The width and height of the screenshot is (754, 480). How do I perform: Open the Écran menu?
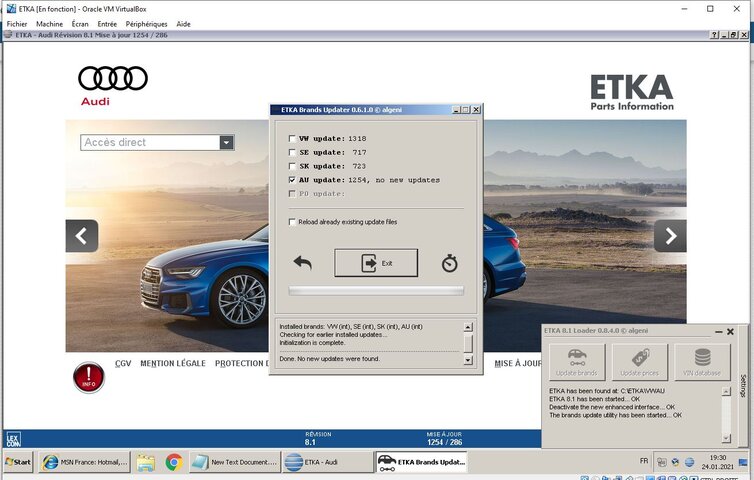80,24
